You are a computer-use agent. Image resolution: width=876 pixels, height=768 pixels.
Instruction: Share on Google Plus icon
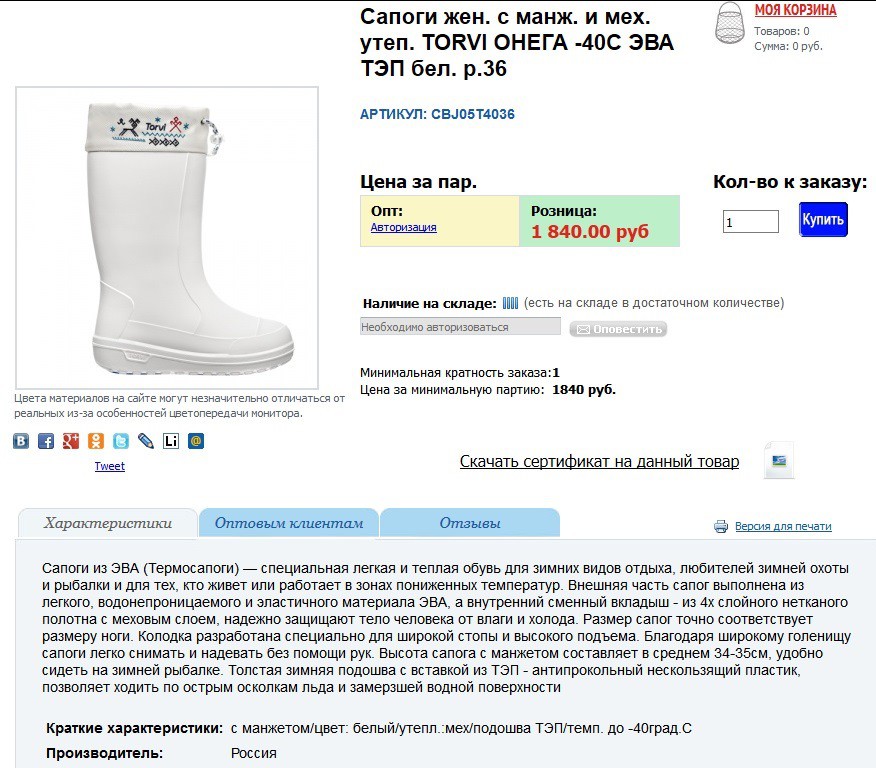(x=70, y=441)
